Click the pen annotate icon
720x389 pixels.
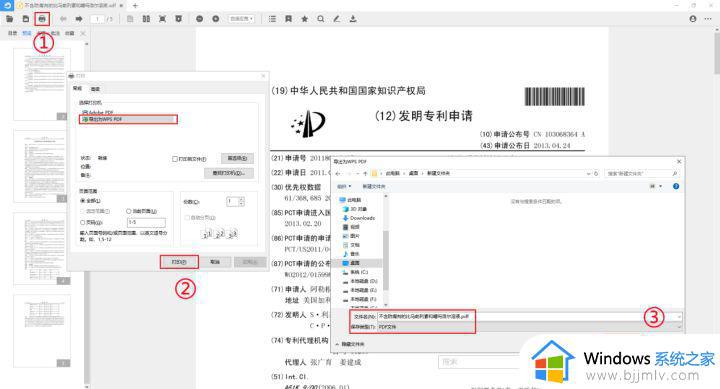click(x=337, y=19)
